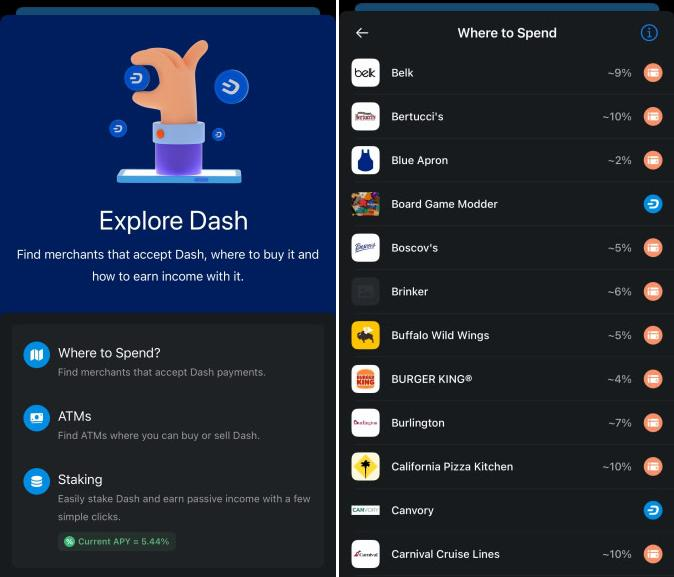
Task: Open the Burlington merchant name
Action: coord(418,424)
